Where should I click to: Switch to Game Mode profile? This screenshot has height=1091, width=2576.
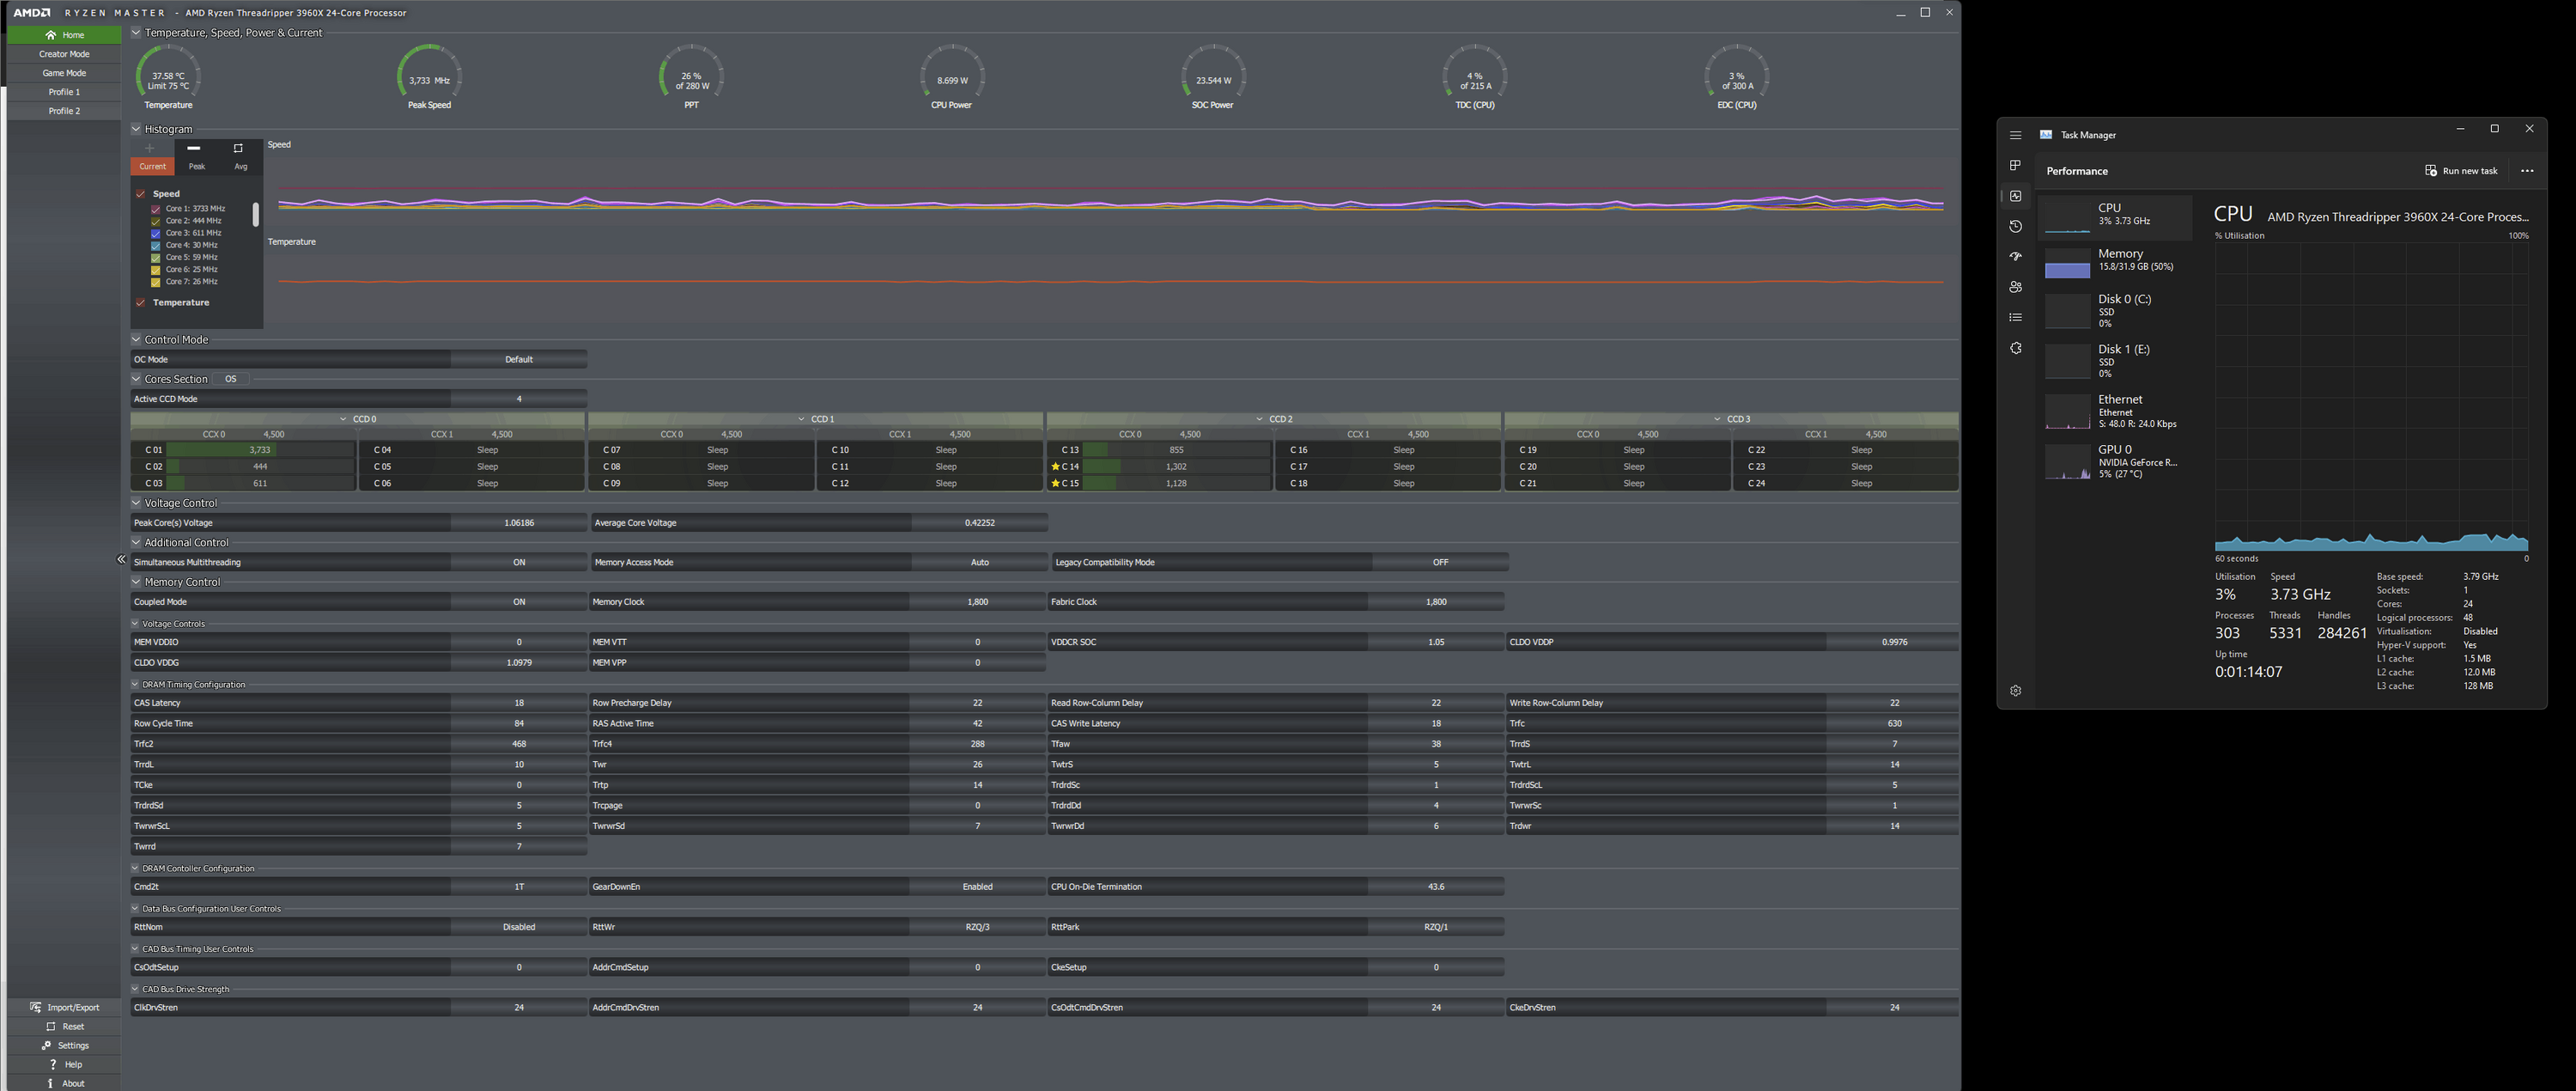tap(64, 73)
